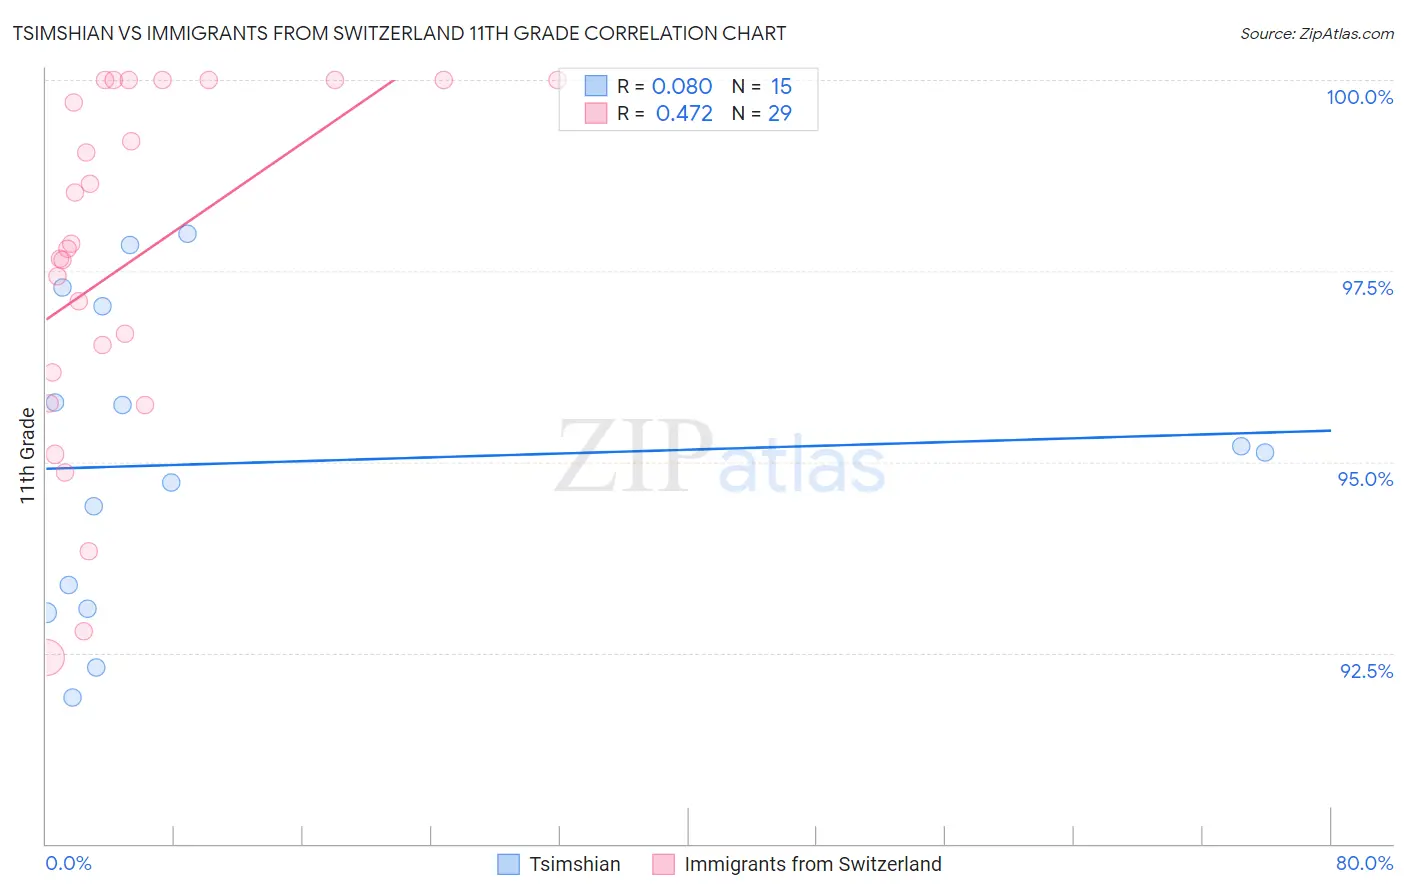
Task: Click the pink Immigrants from Switzerland legend swatch
Action: click(664, 864)
